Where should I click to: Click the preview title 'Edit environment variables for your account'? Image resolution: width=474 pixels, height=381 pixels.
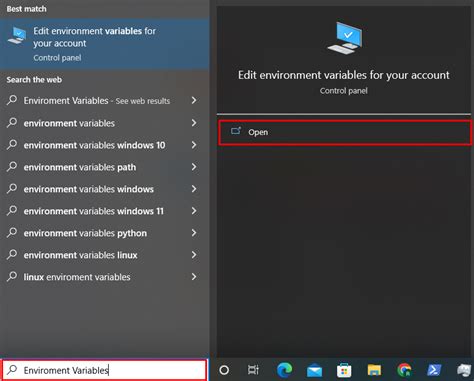(344, 75)
